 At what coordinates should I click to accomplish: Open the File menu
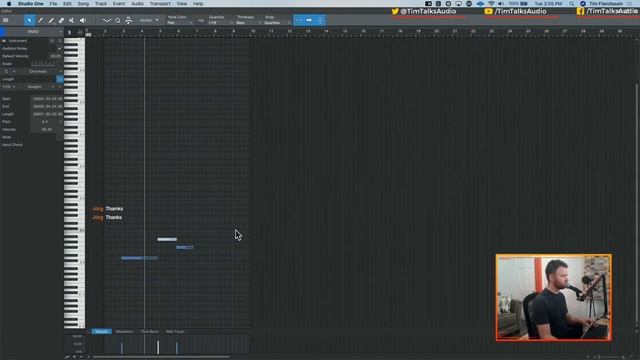coord(53,4)
